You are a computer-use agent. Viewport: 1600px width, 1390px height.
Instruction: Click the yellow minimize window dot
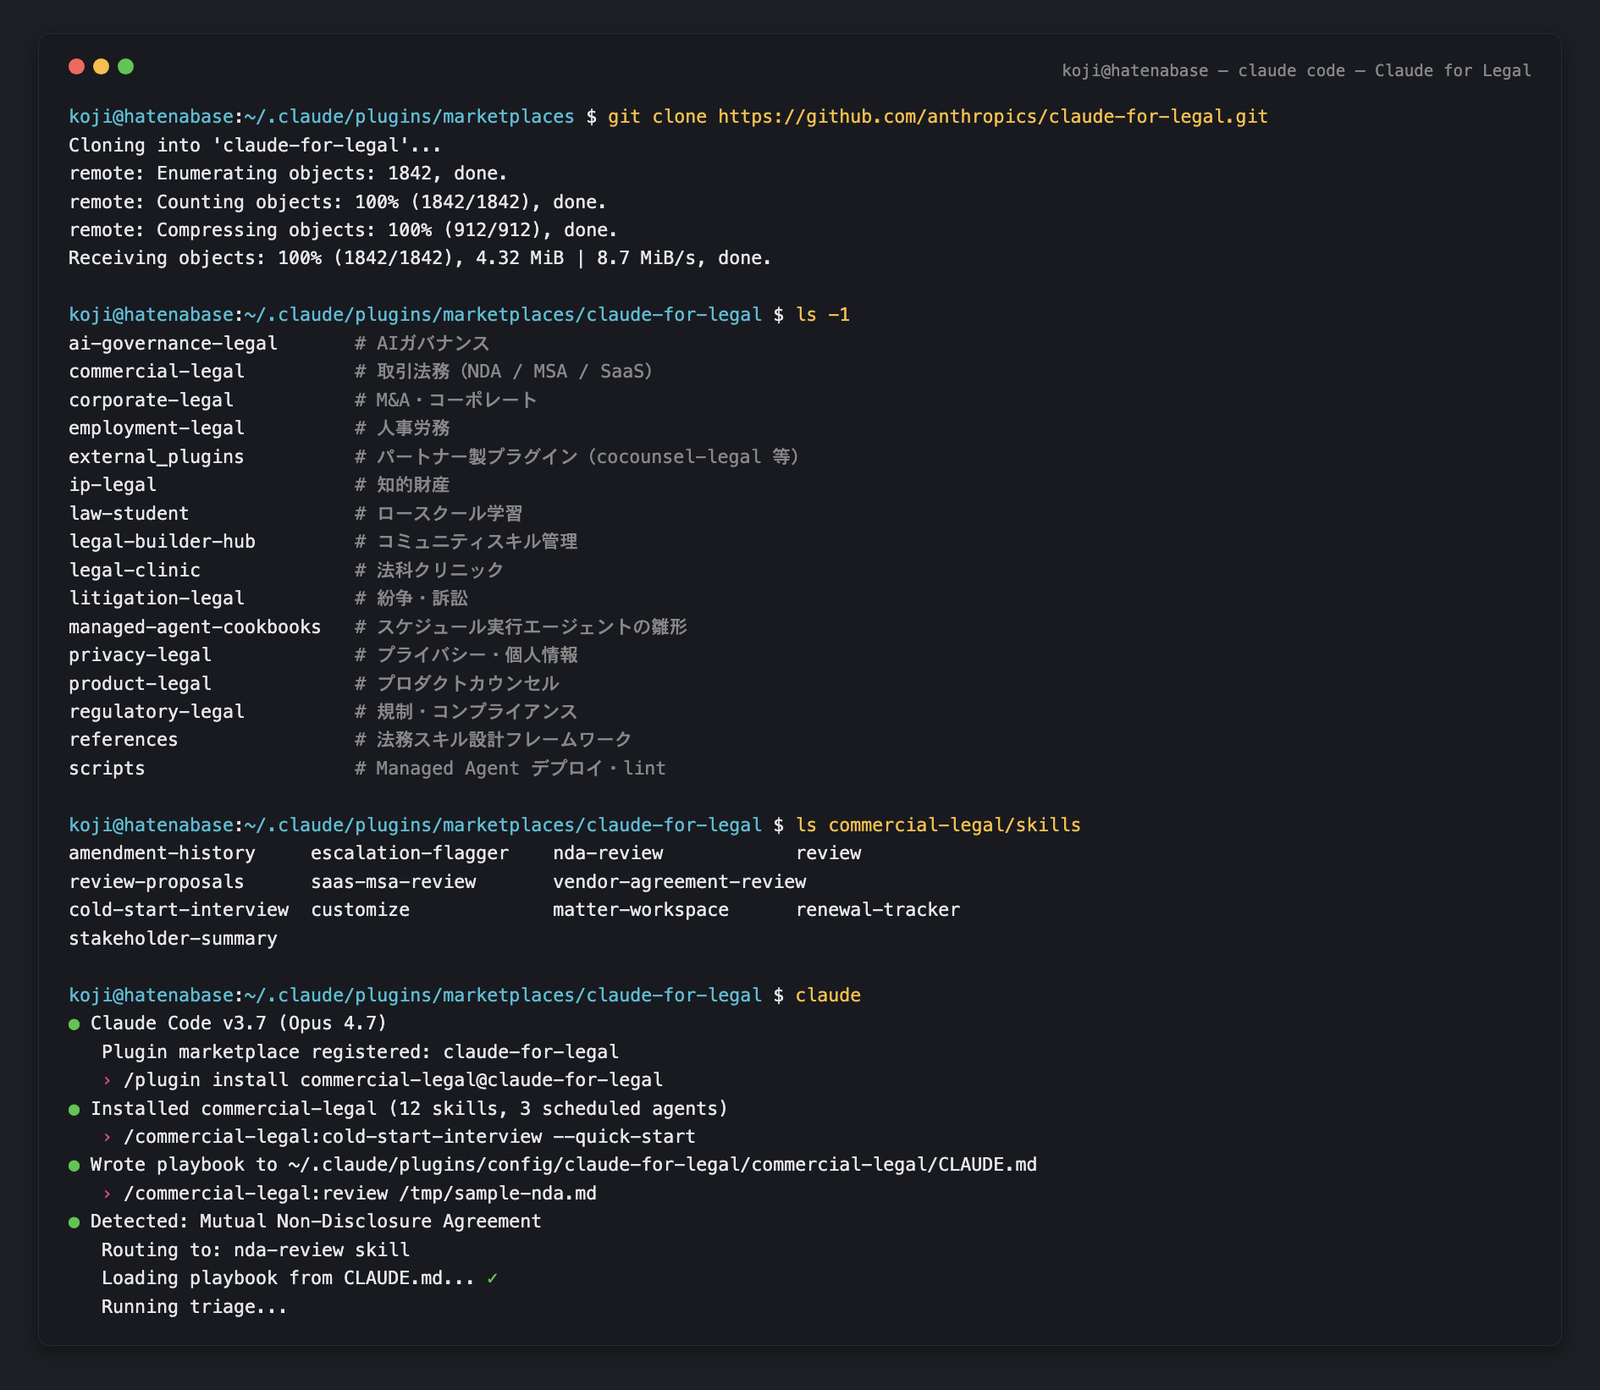[101, 67]
